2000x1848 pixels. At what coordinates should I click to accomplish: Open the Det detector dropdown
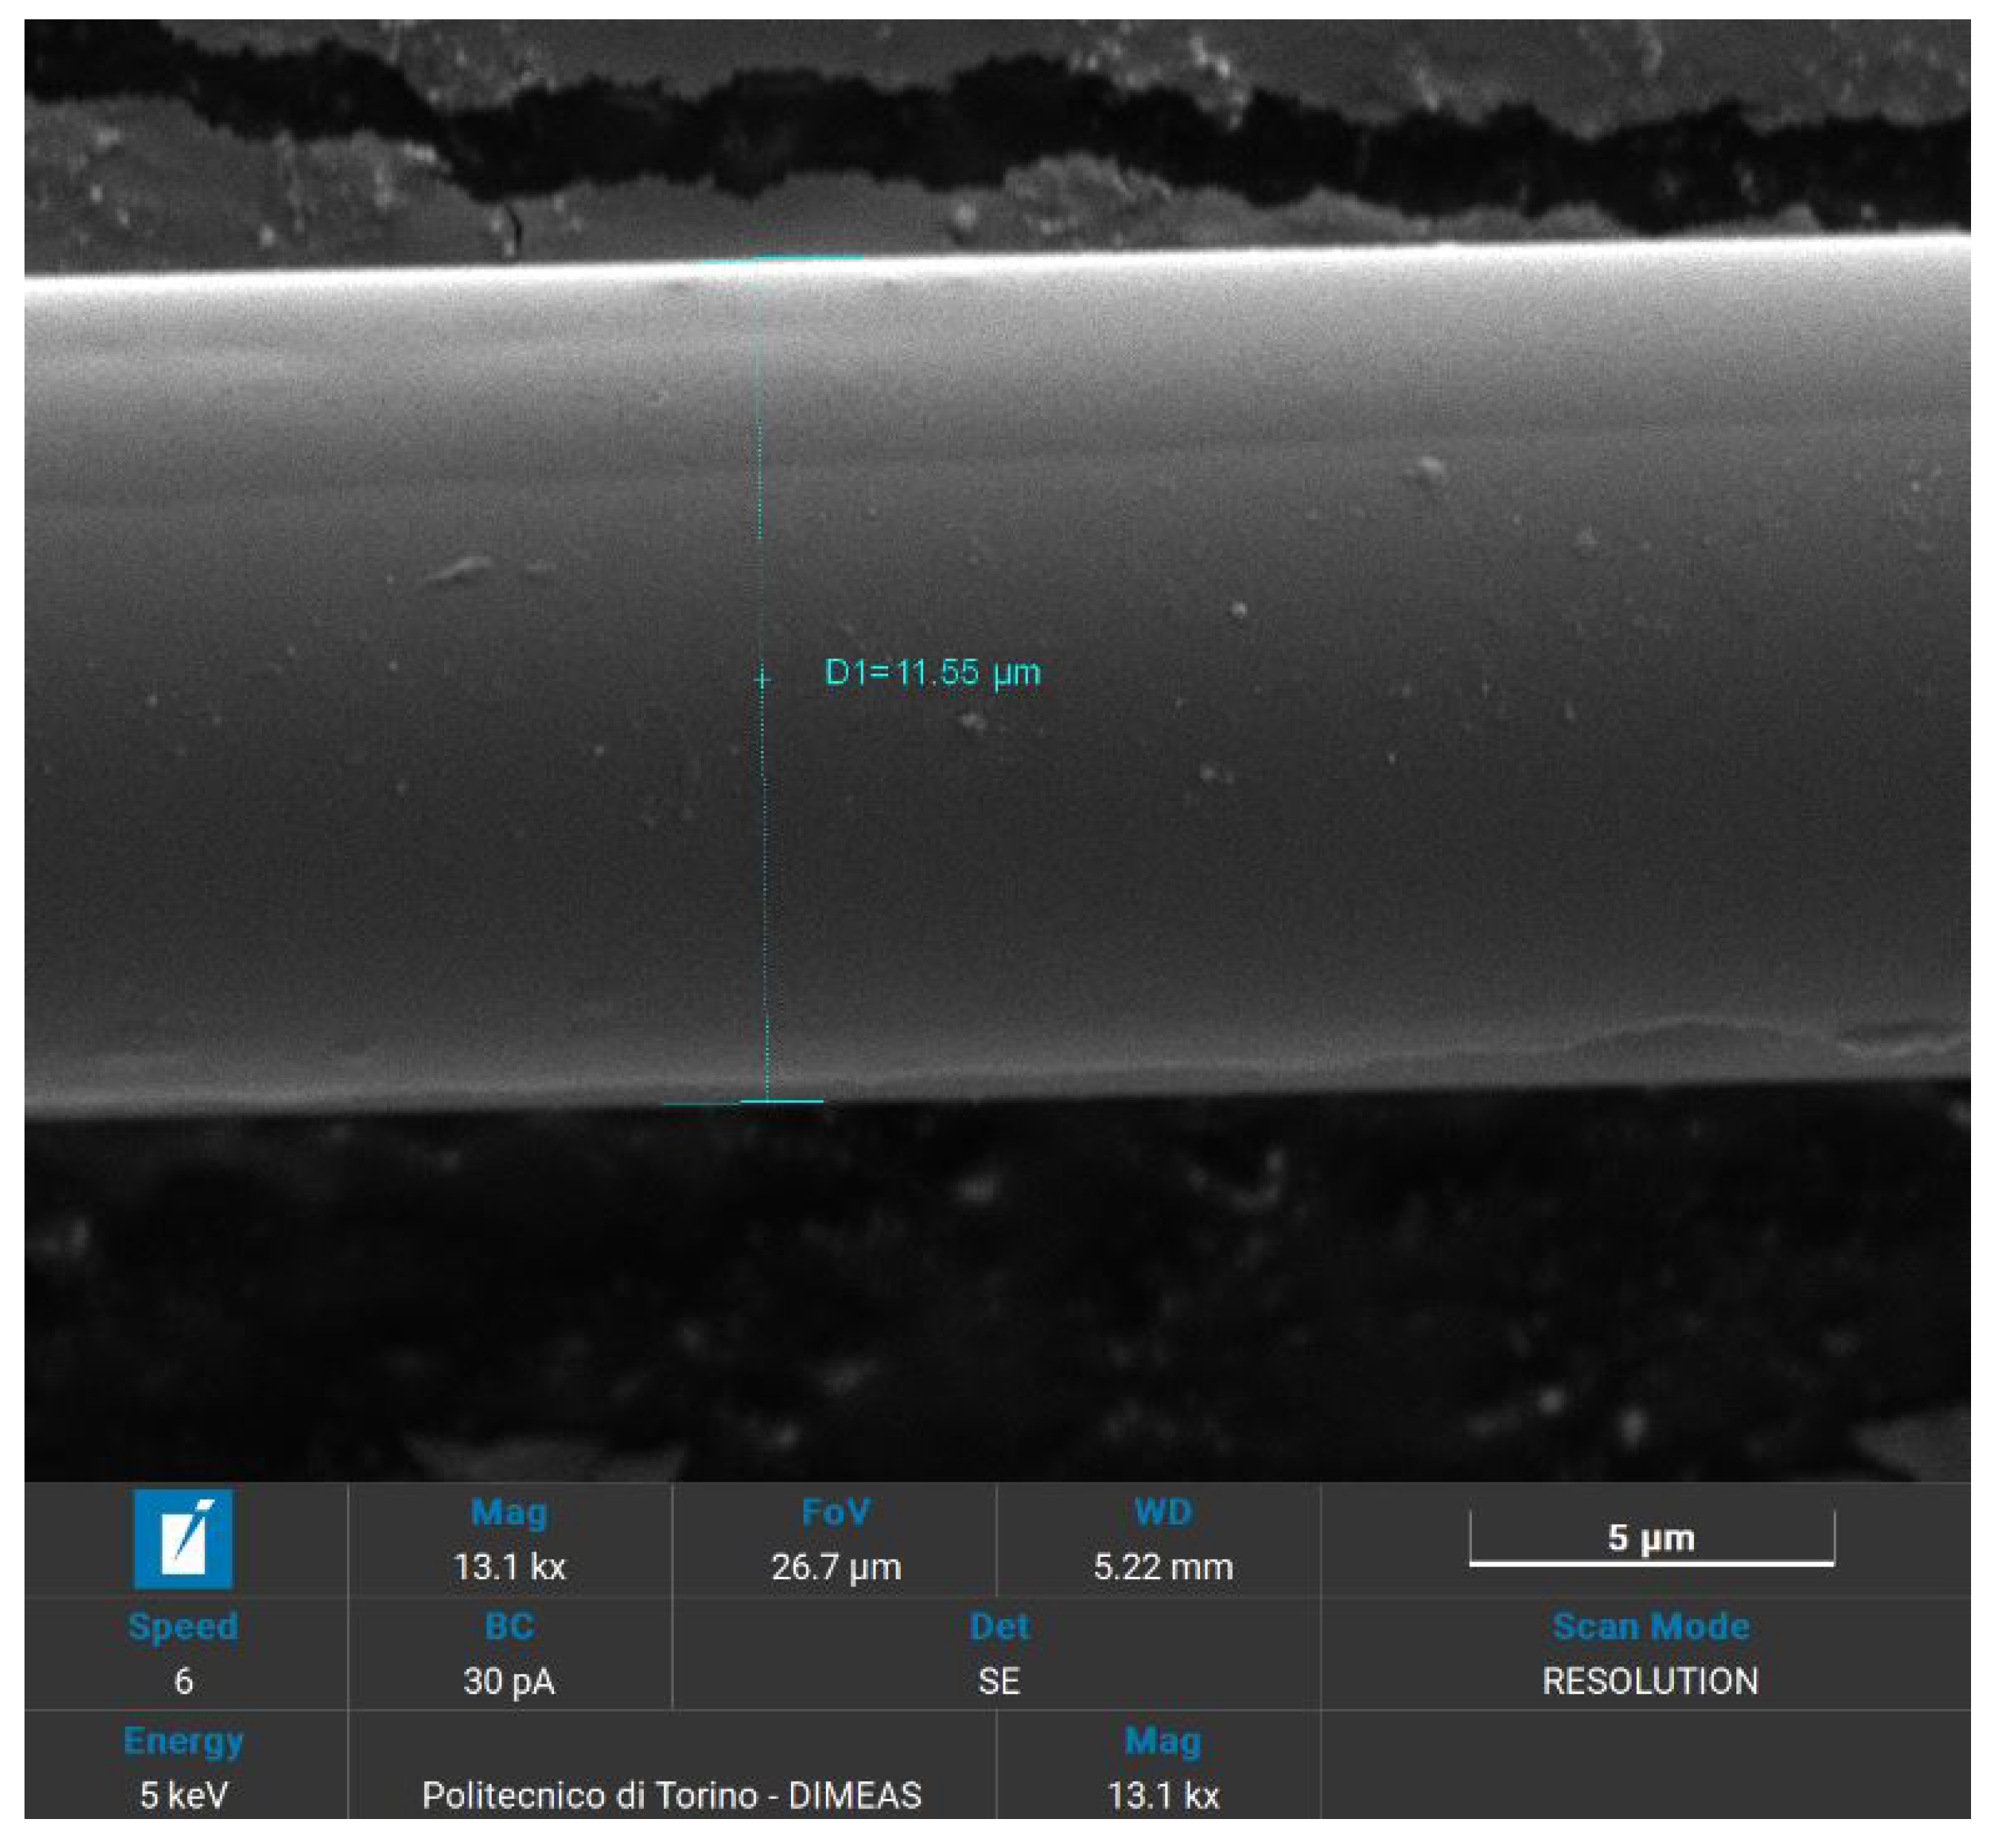[x=1000, y=1626]
